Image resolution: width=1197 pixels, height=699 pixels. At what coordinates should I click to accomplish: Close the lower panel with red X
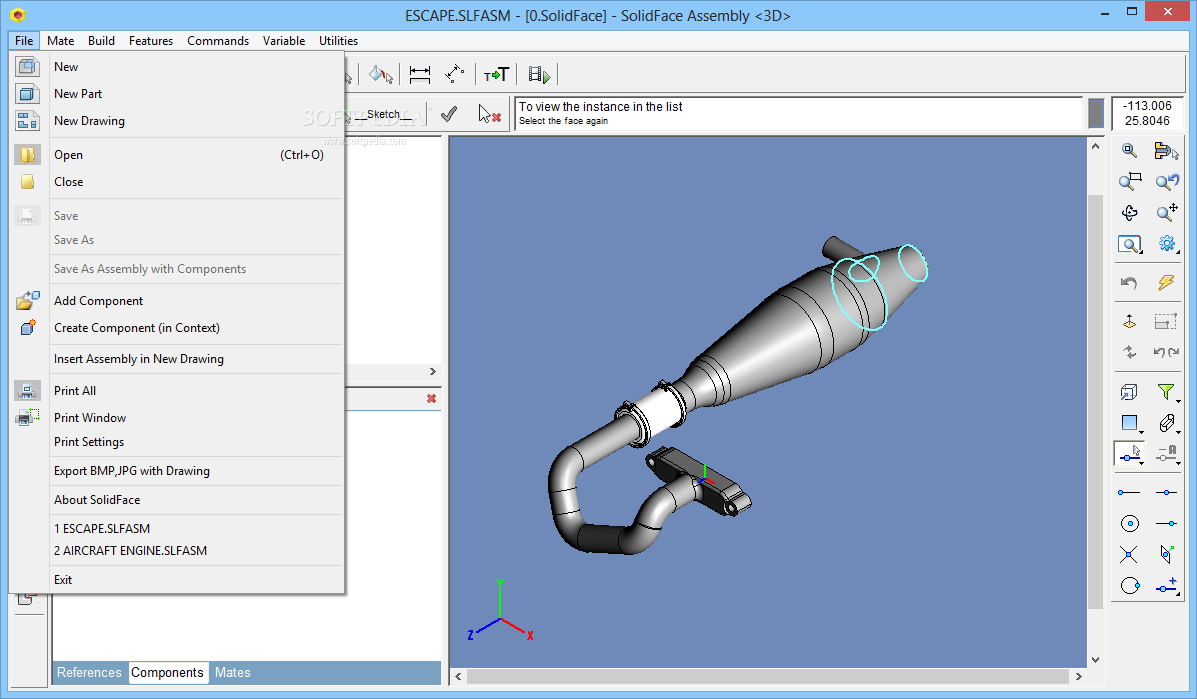[431, 398]
